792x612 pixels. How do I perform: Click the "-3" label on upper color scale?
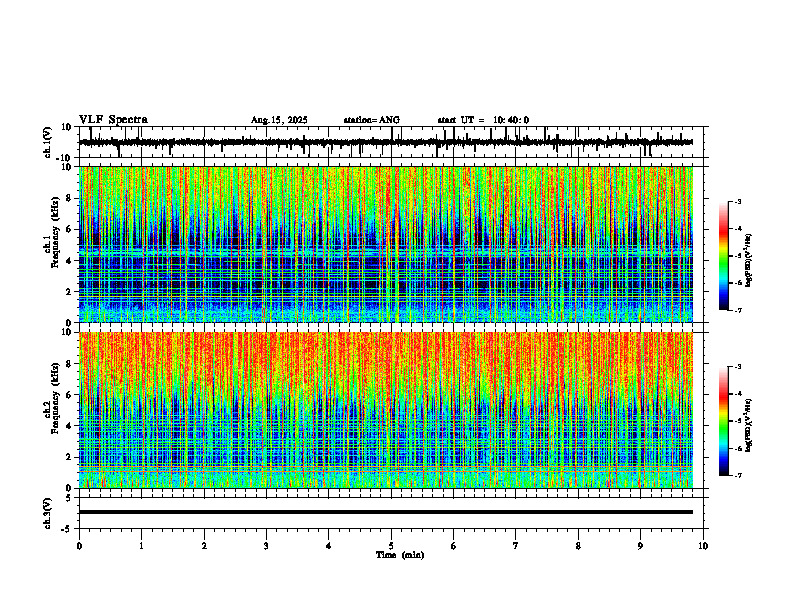pyautogui.click(x=737, y=202)
